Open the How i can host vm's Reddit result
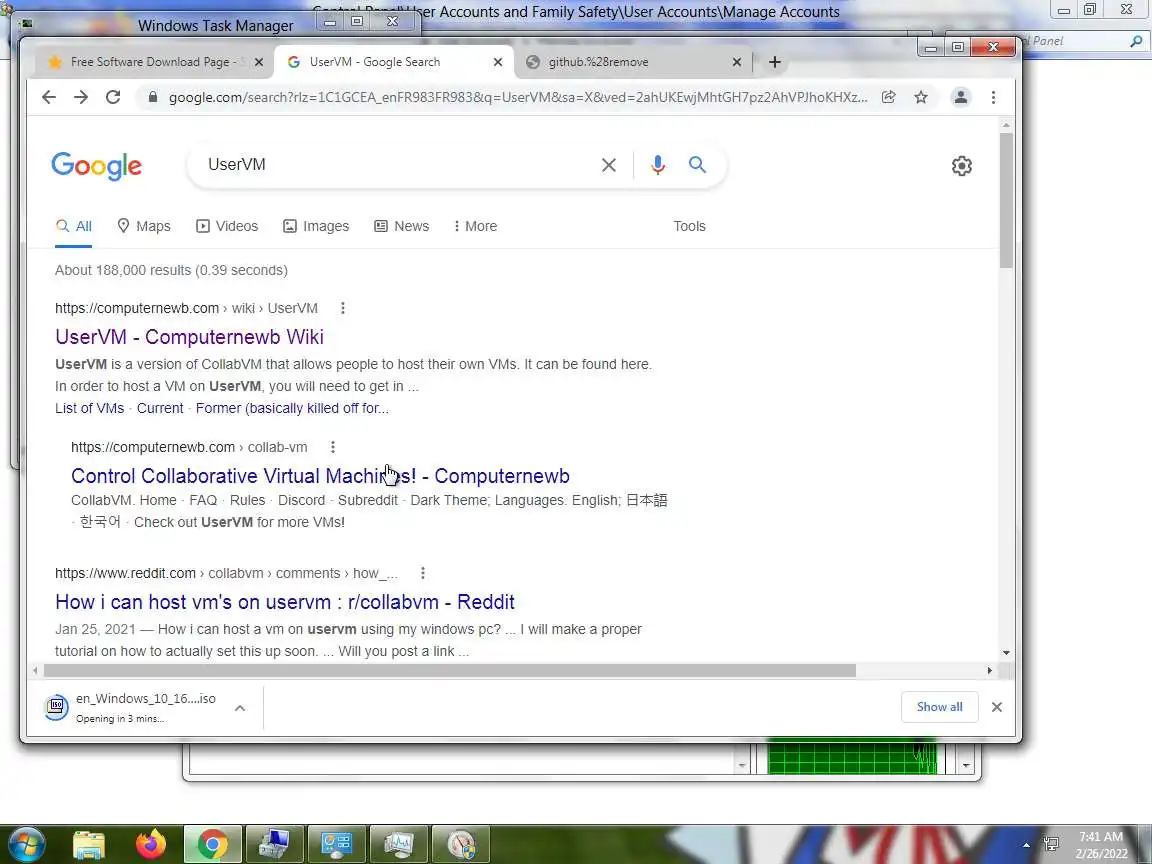The width and height of the screenshot is (1152, 864). tap(285, 602)
